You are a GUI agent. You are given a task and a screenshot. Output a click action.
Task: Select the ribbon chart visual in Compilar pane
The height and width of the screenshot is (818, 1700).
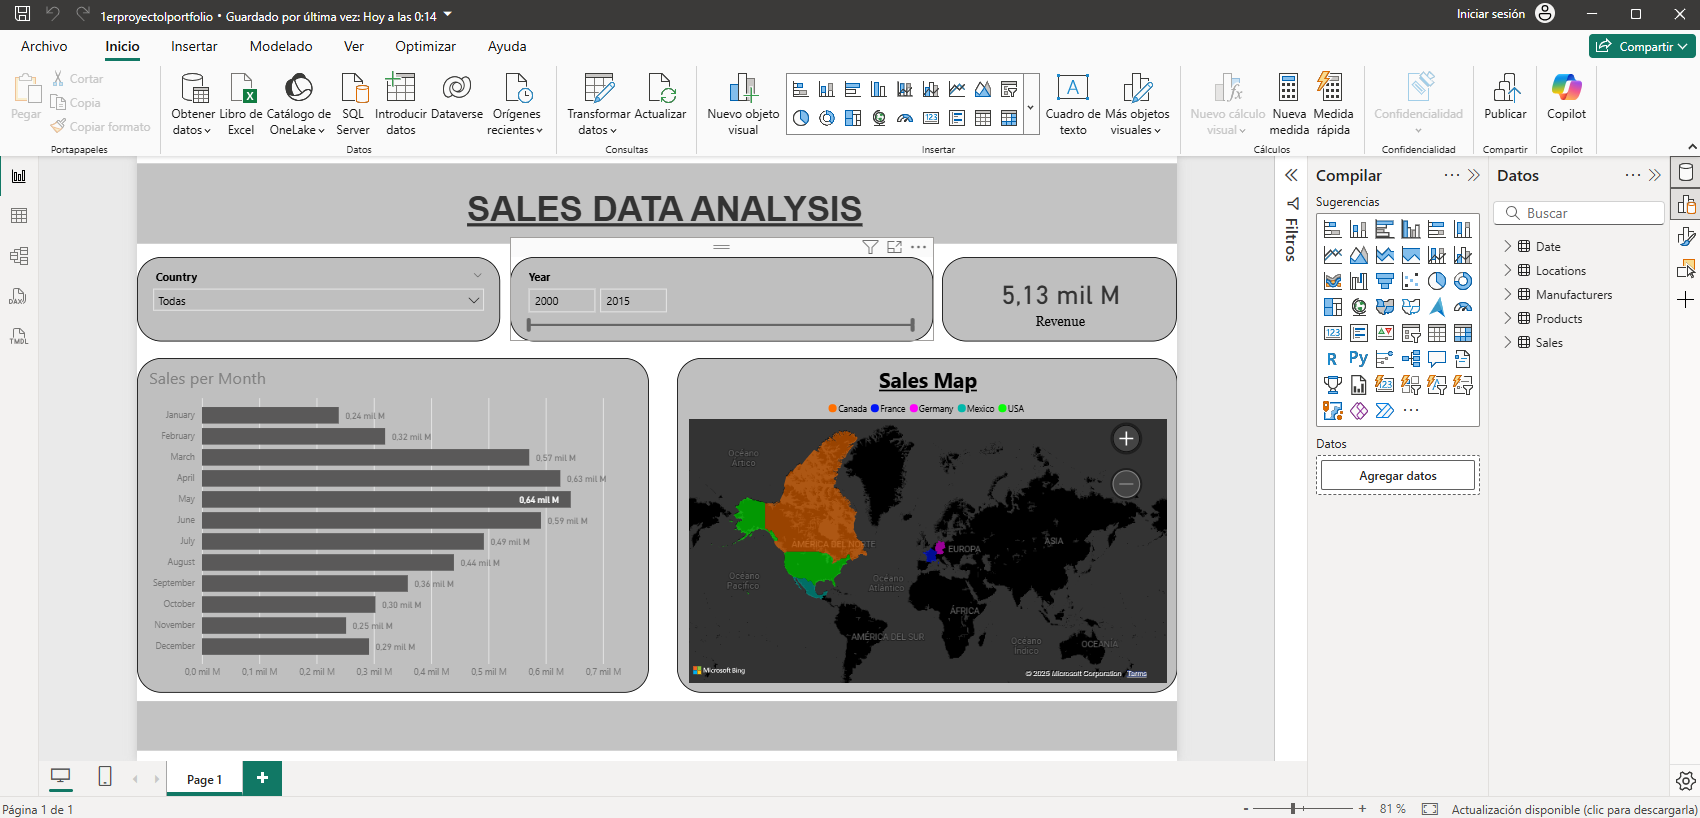click(1333, 281)
